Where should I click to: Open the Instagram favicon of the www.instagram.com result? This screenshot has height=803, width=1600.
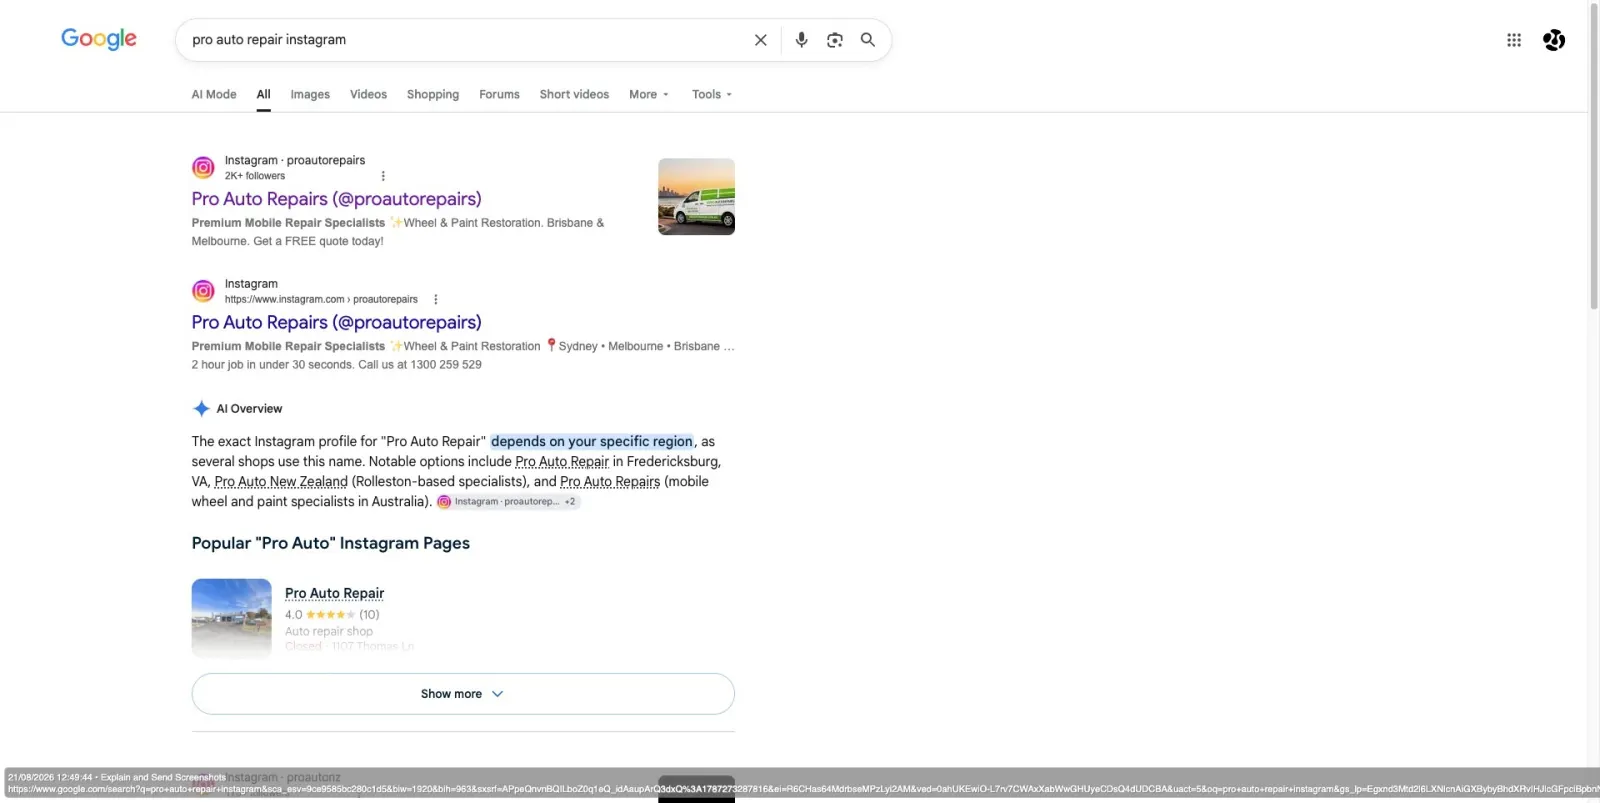(203, 291)
